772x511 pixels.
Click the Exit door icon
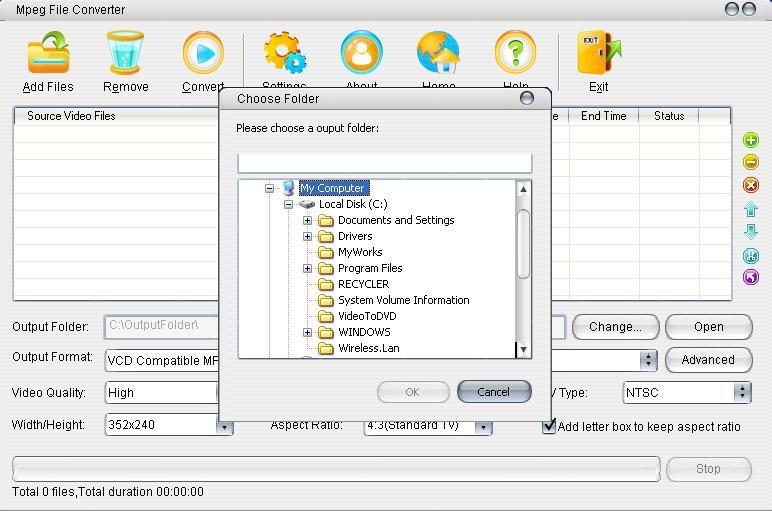599,53
